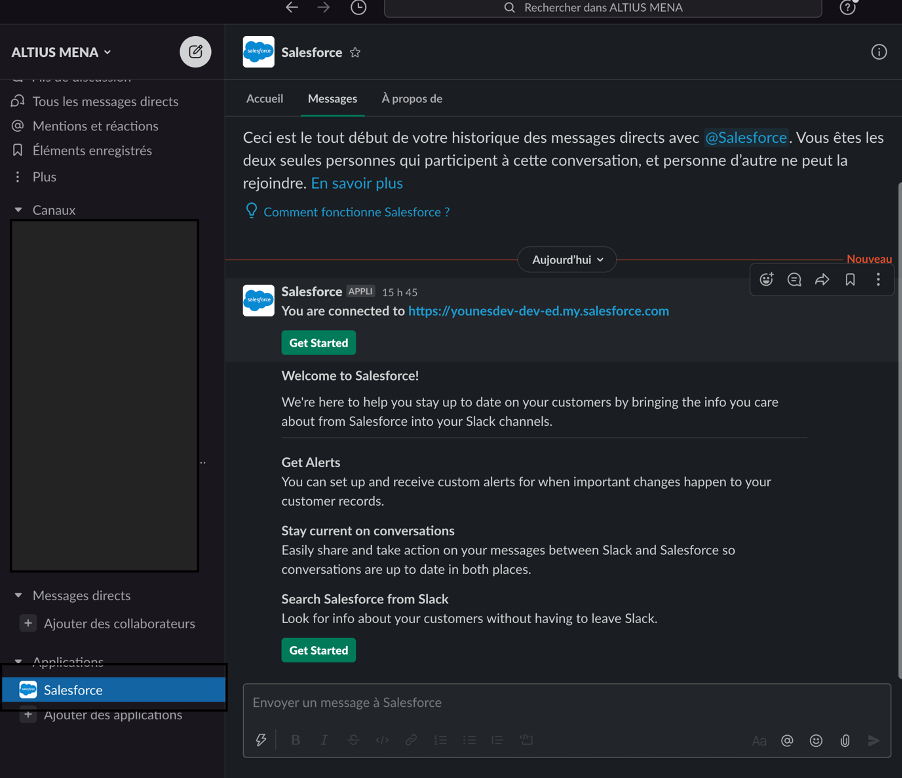Share the message with forward arrow
The image size is (902, 778).
point(822,280)
